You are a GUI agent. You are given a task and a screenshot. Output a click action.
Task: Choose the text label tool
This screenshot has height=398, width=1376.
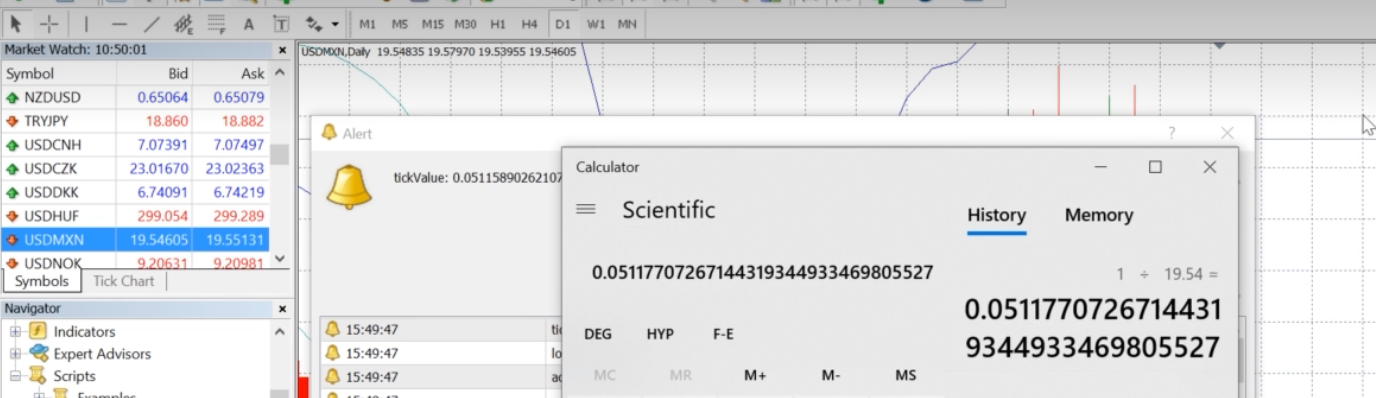point(281,23)
